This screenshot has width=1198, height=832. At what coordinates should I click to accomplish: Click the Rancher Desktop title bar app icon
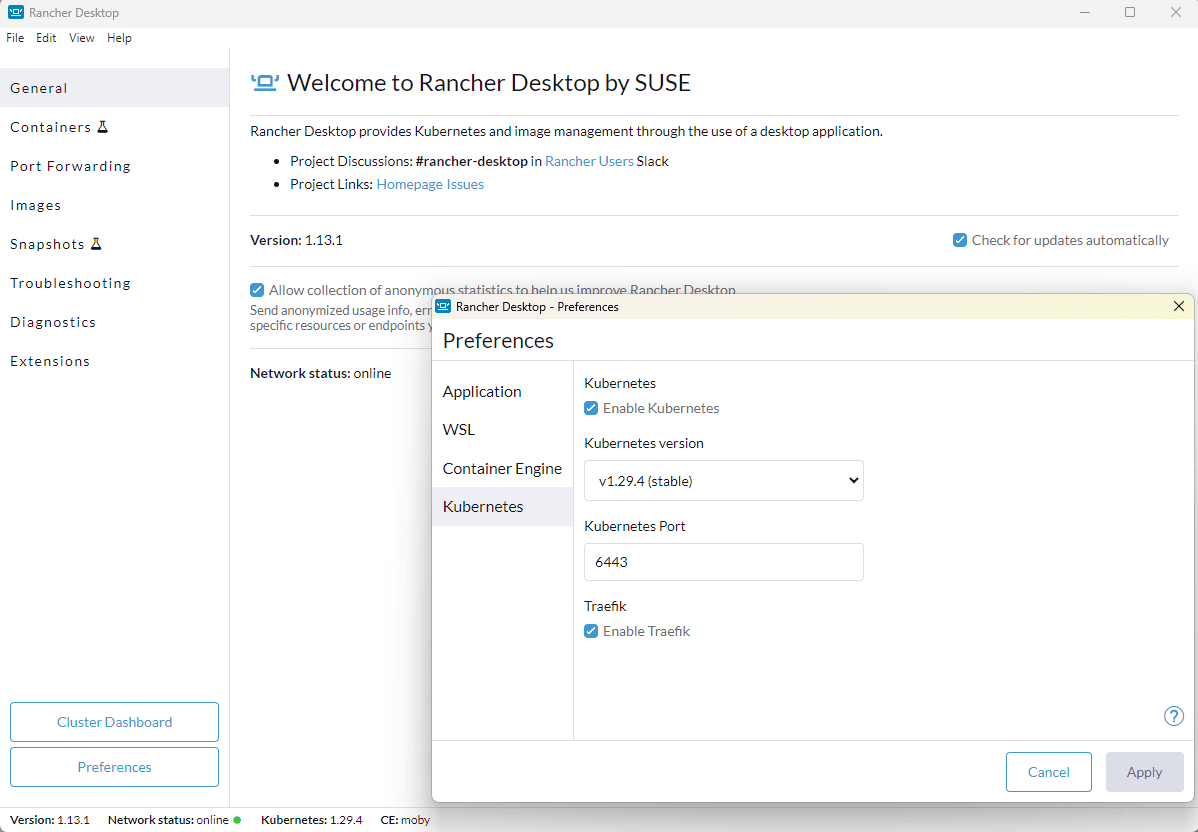pos(16,12)
